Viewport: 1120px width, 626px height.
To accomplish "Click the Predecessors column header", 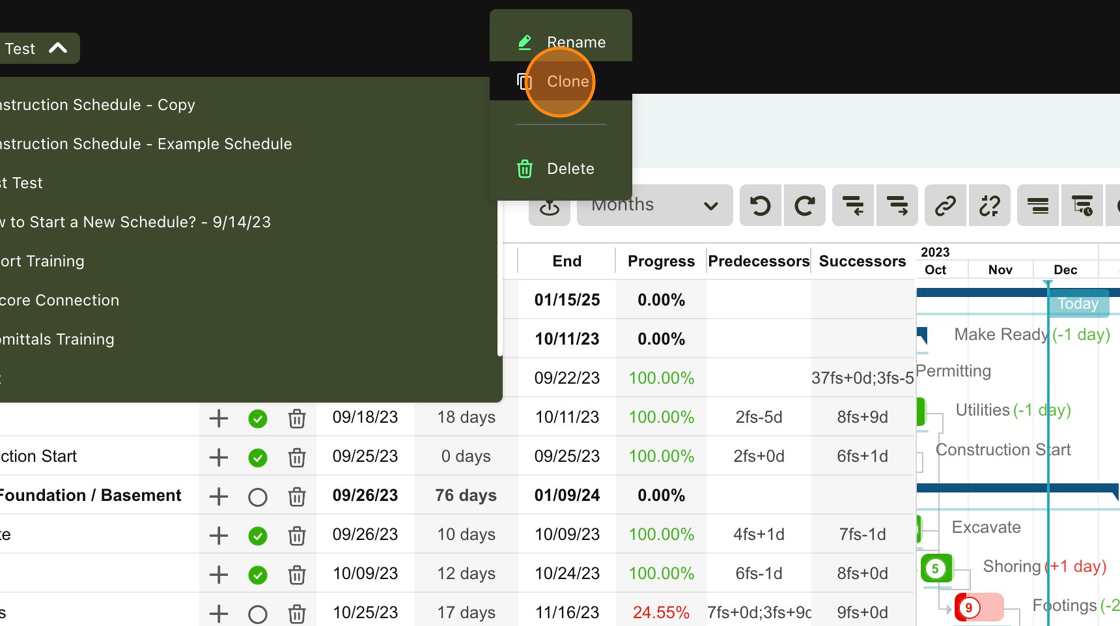I will coord(759,262).
